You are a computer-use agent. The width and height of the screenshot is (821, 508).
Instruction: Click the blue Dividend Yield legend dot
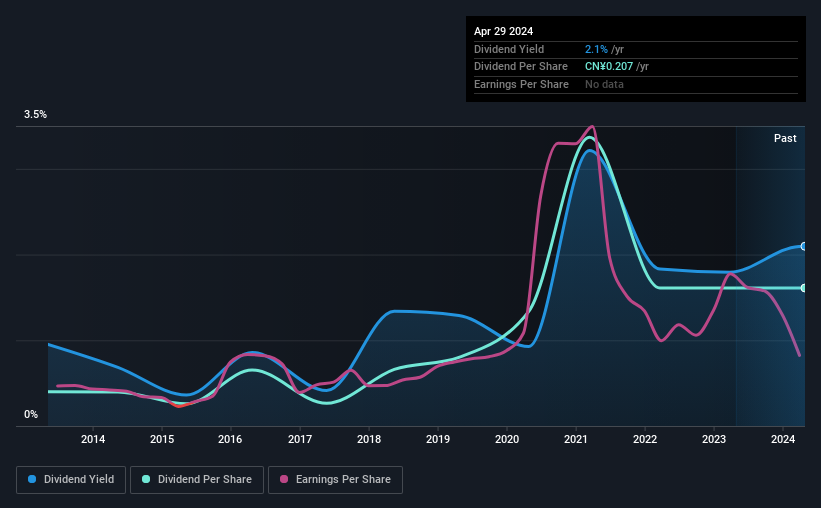point(32,479)
